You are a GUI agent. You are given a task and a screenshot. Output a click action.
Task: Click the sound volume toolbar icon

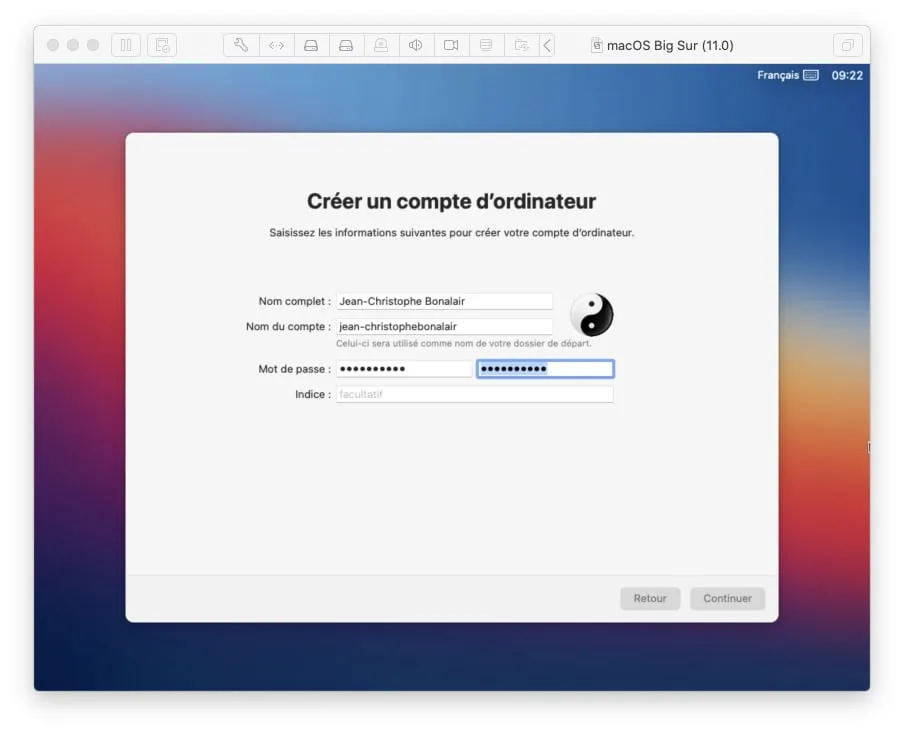416,44
